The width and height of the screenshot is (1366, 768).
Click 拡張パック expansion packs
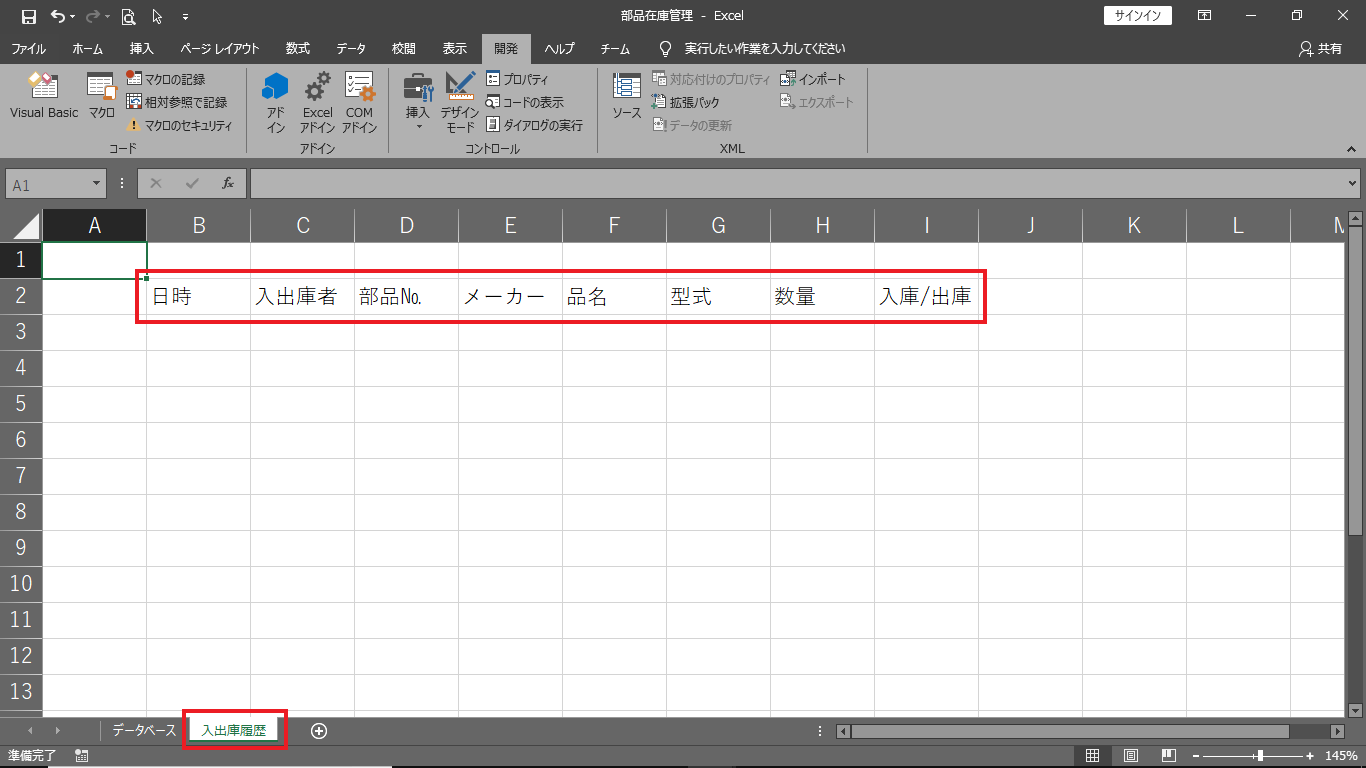[685, 102]
